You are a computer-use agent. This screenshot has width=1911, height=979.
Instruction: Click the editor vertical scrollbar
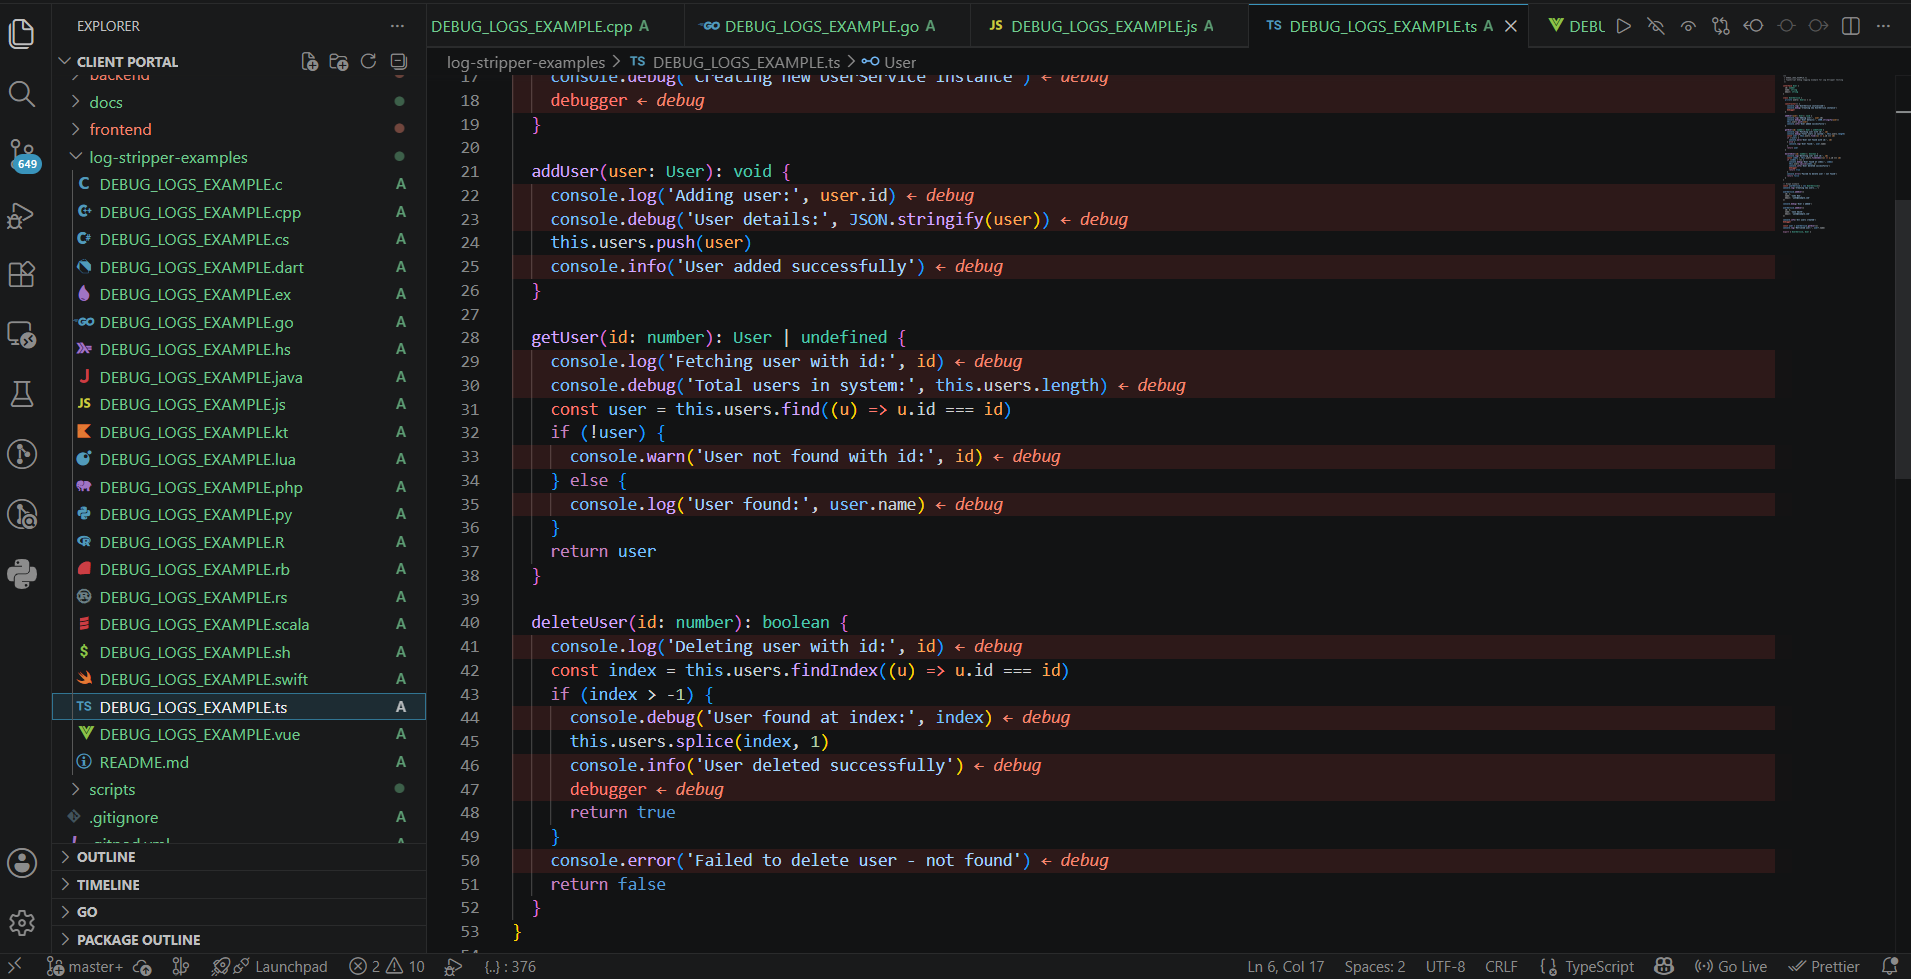[x=1903, y=340]
